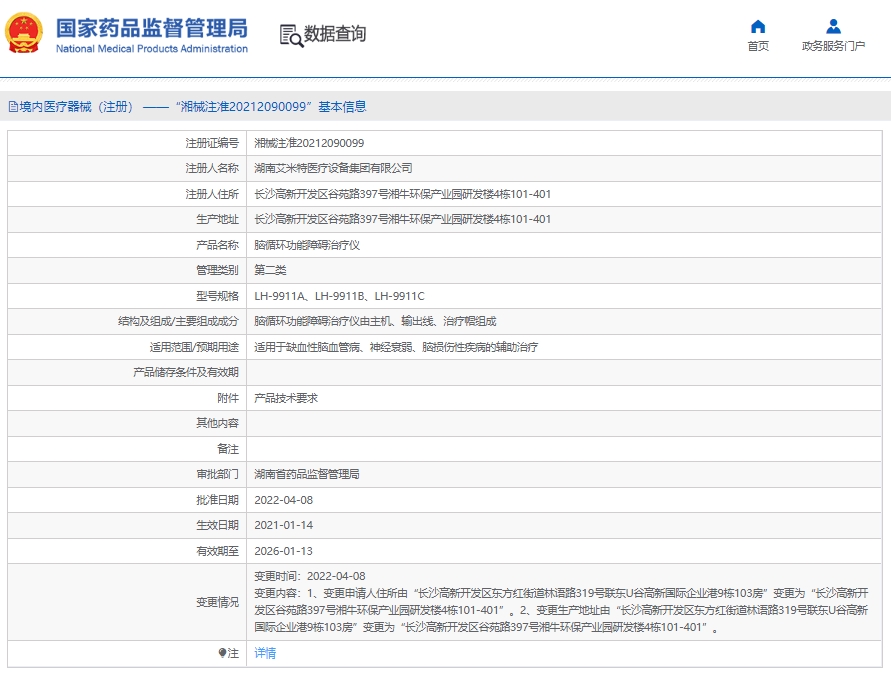Click expiry date 2026-01-13
Image resolution: width=891 pixels, height=673 pixels.
(284, 551)
